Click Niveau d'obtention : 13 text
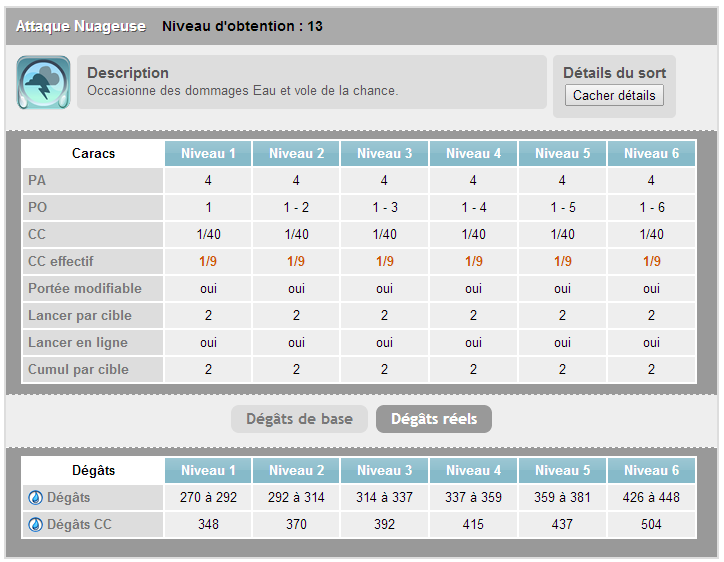Viewport: 724px width, 562px height. 242,26
